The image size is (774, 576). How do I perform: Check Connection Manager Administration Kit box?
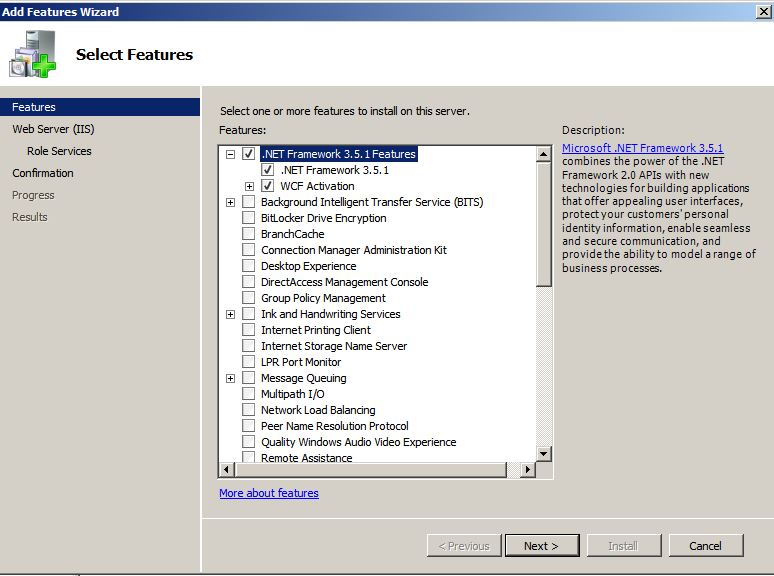248,250
